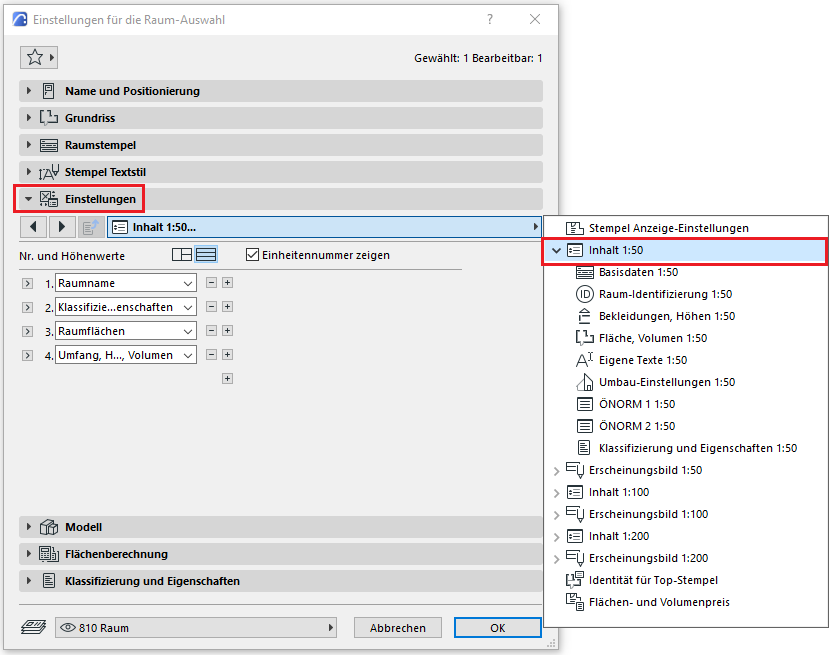This screenshot has height=655, width=836.
Task: Open the Raumname dropdown in row 1
Action: (x=126, y=283)
